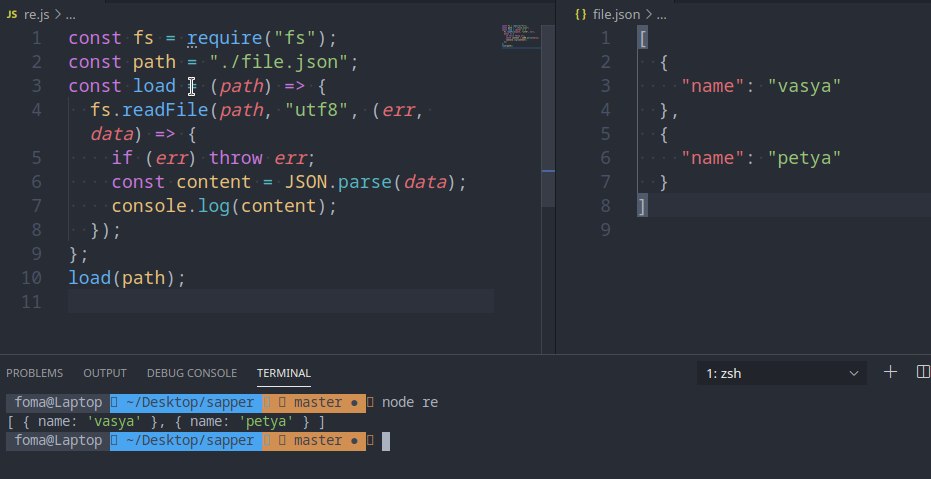Click 'content' variable on line 6
The image size is (931, 479).
click(214, 182)
